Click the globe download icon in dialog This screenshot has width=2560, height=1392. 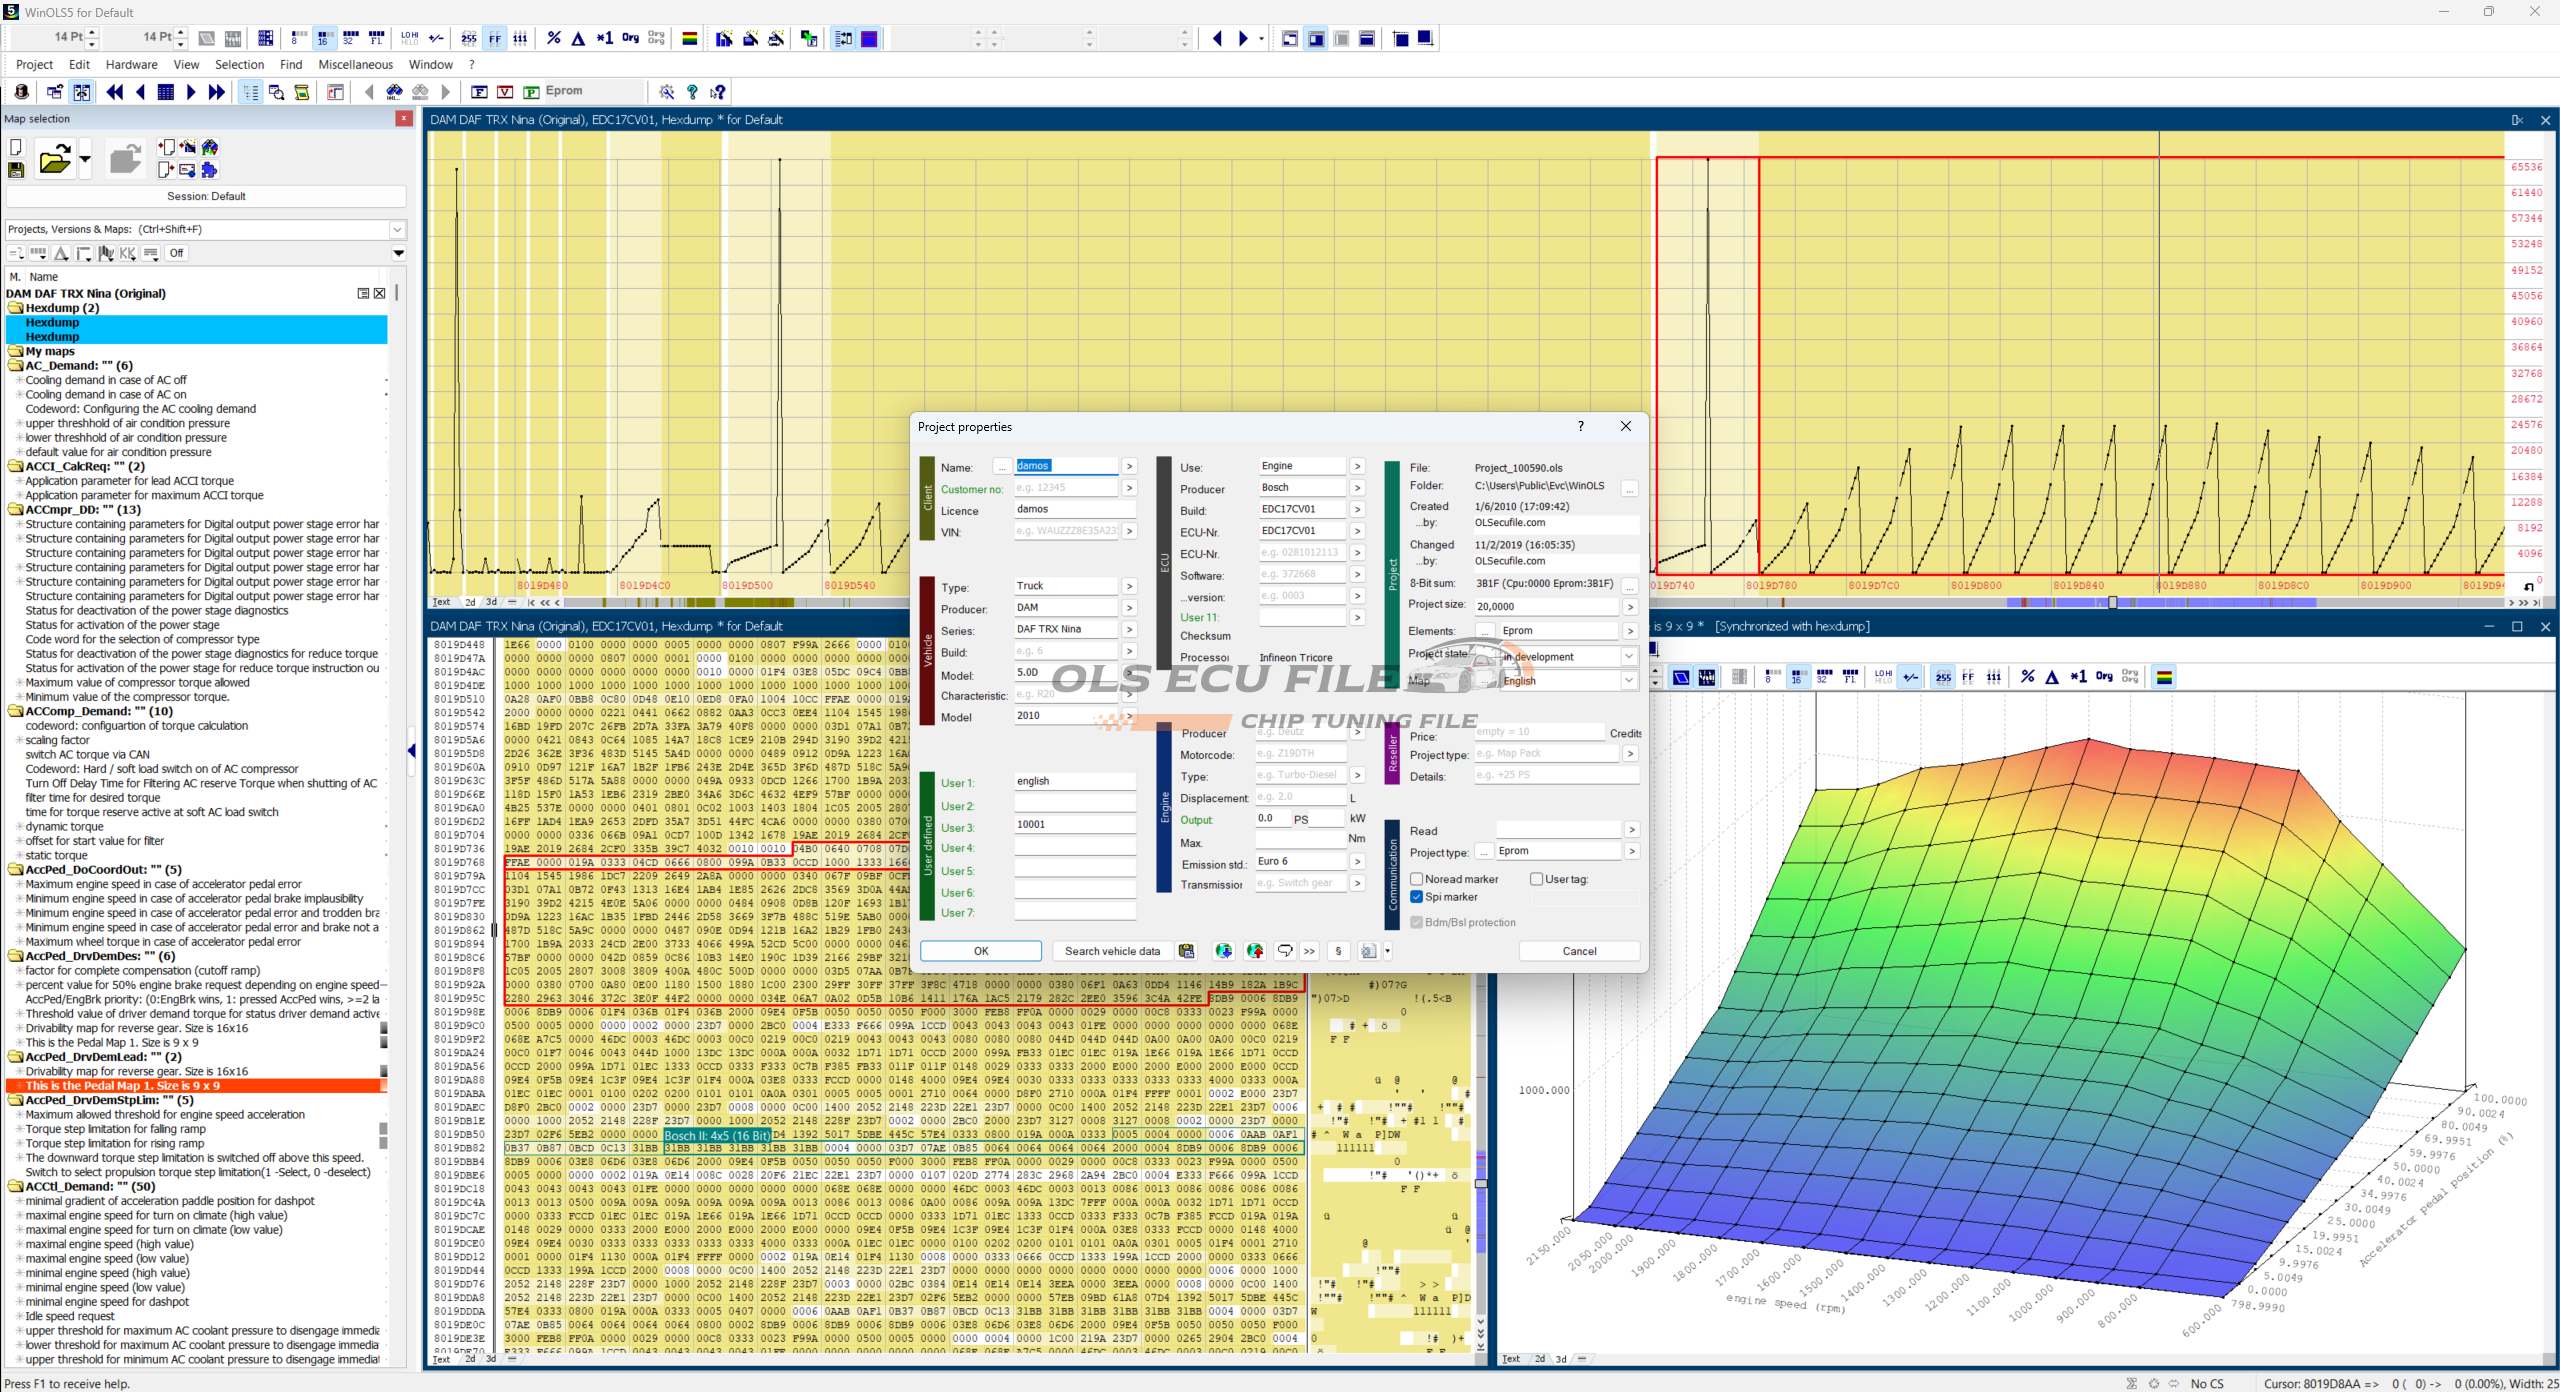[x=1223, y=951]
